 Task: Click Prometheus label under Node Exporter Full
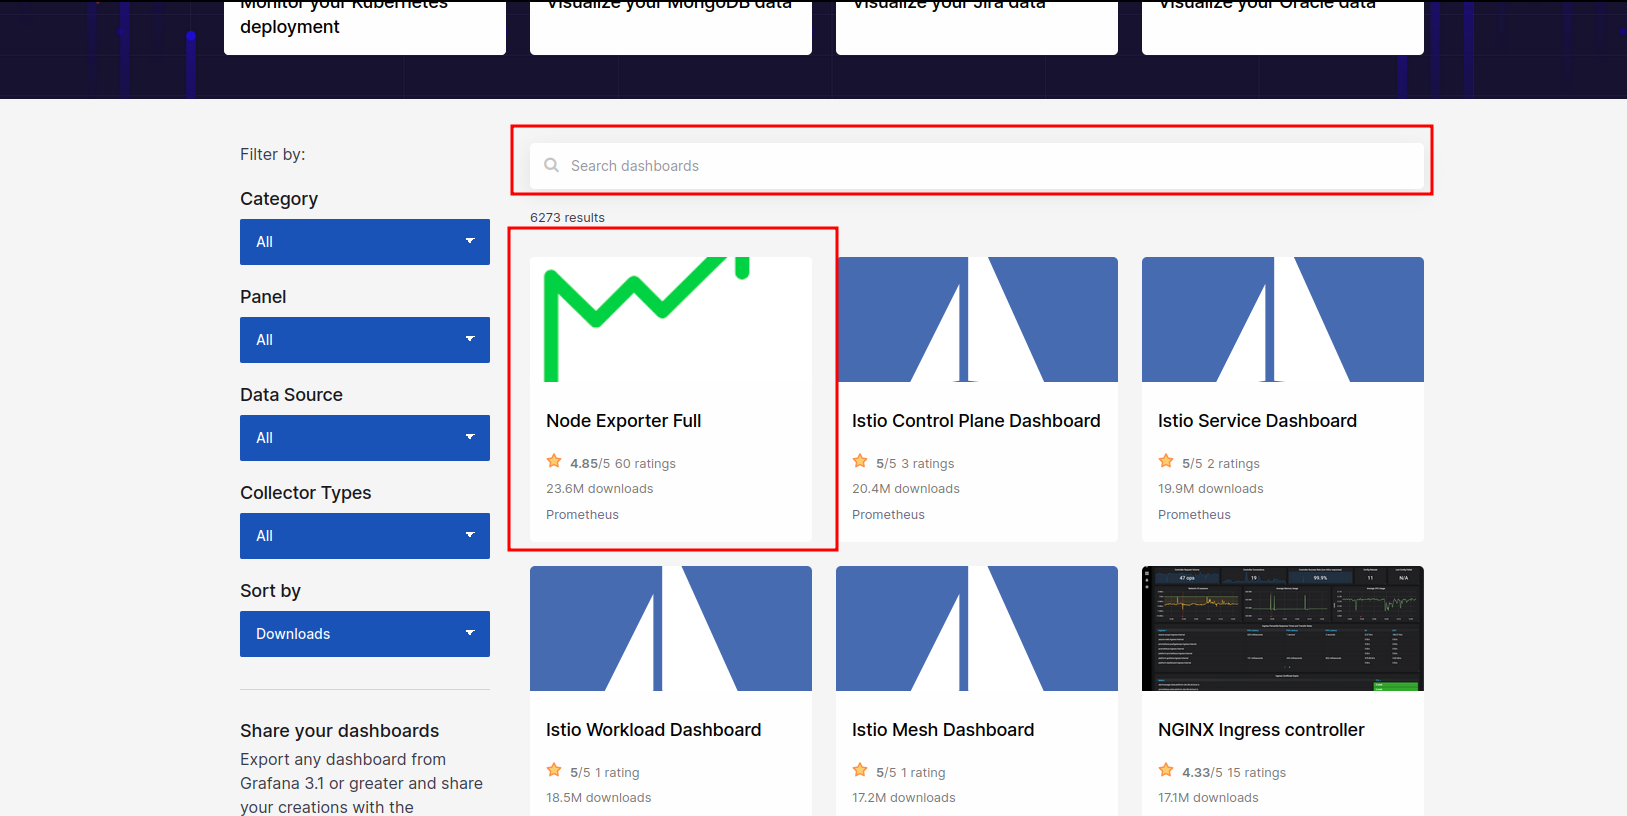pos(582,515)
